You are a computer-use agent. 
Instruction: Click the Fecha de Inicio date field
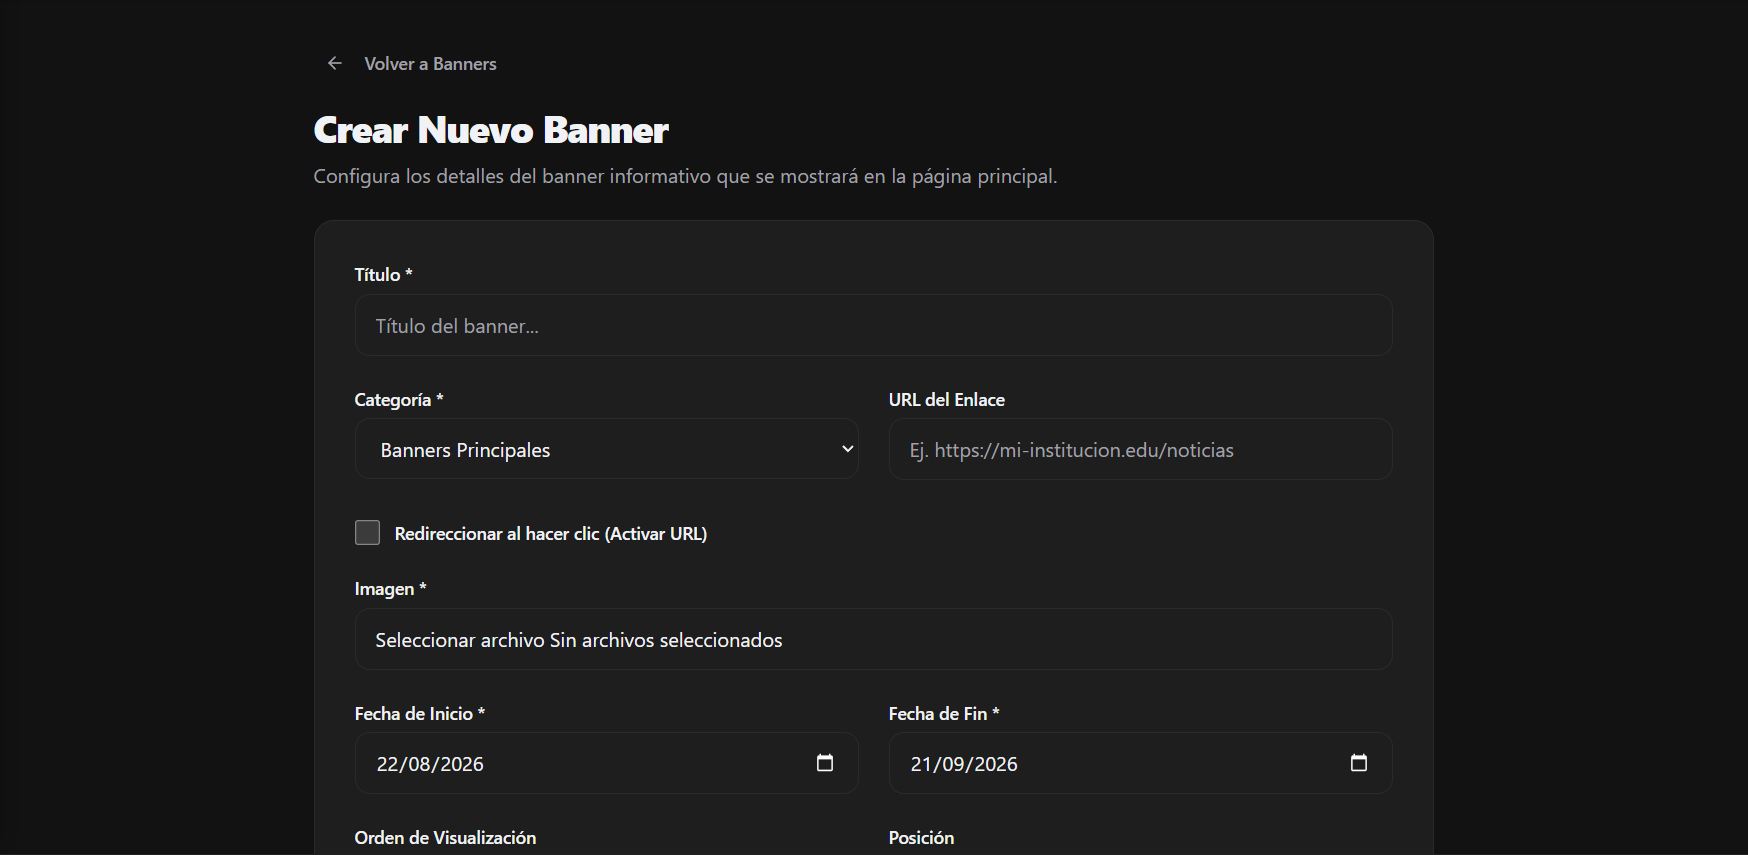pyautogui.click(x=606, y=763)
